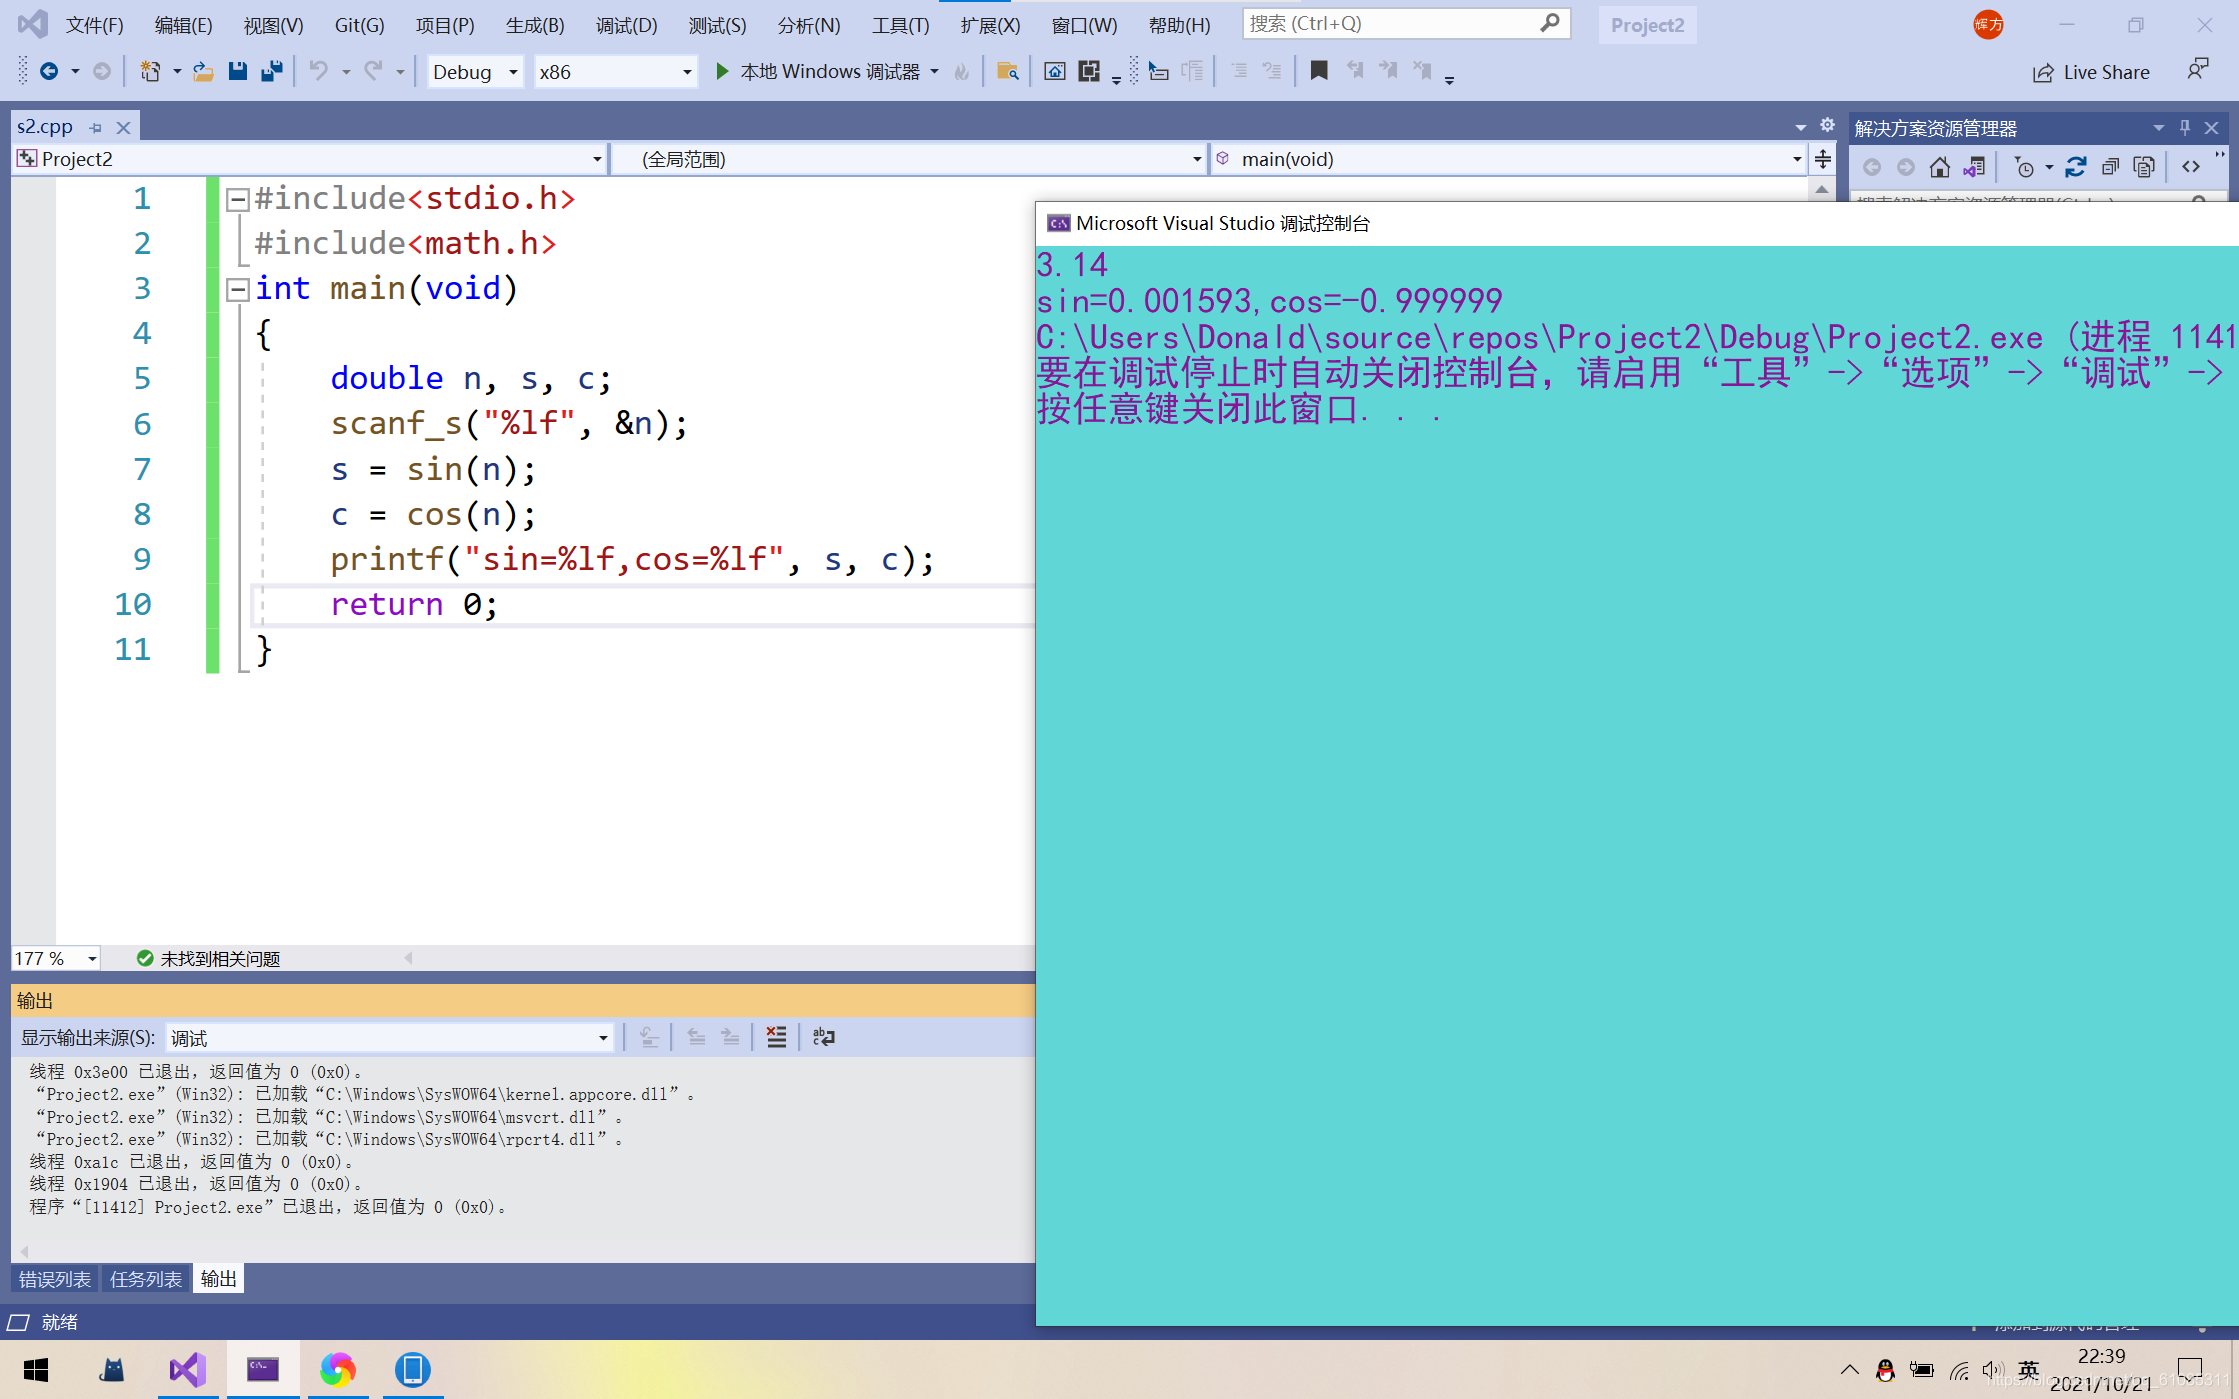Image resolution: width=2239 pixels, height=1399 pixels.
Task: Switch to the 错误列表 tab
Action: [55, 1279]
